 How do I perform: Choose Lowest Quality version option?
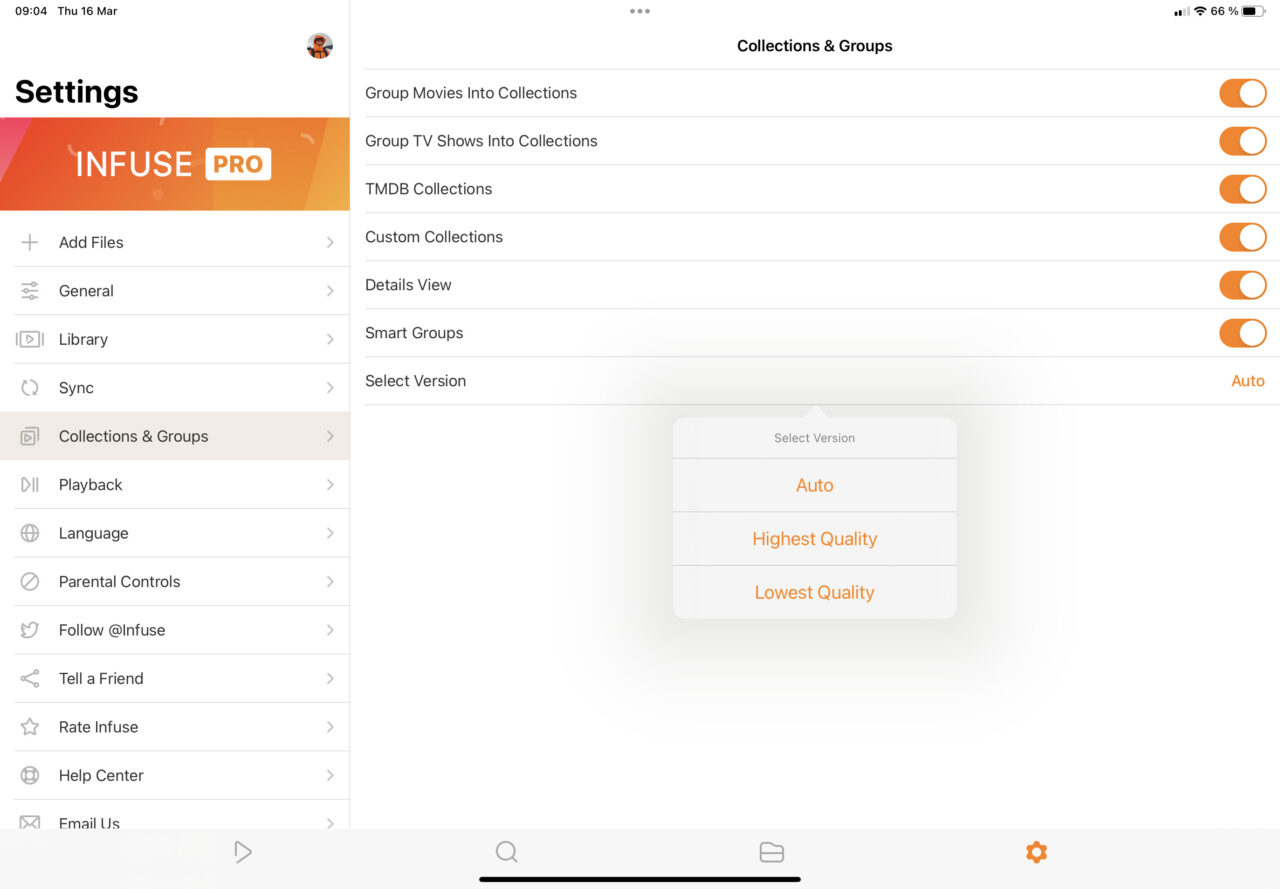click(815, 592)
